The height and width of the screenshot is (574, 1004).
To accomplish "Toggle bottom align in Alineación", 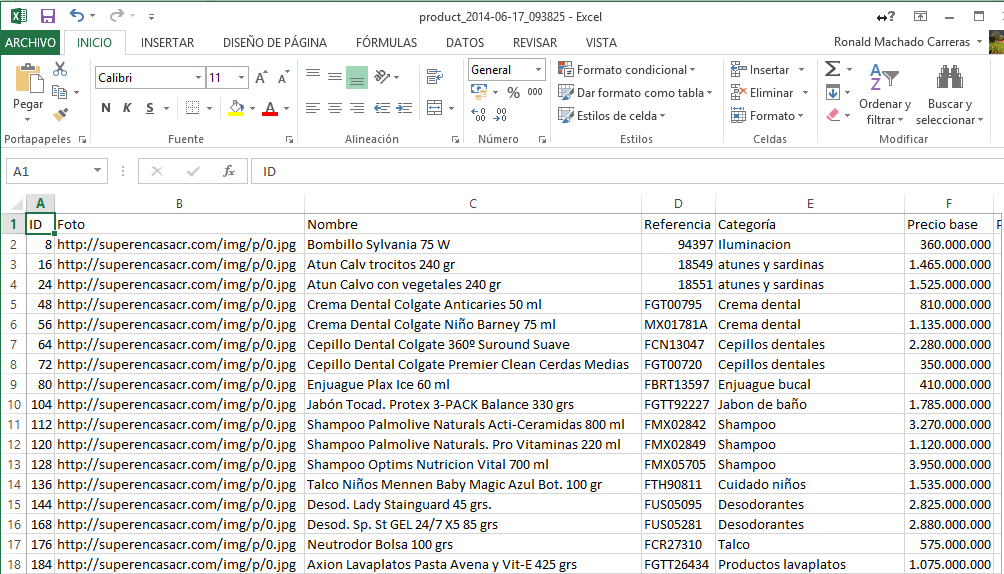I will (356, 77).
